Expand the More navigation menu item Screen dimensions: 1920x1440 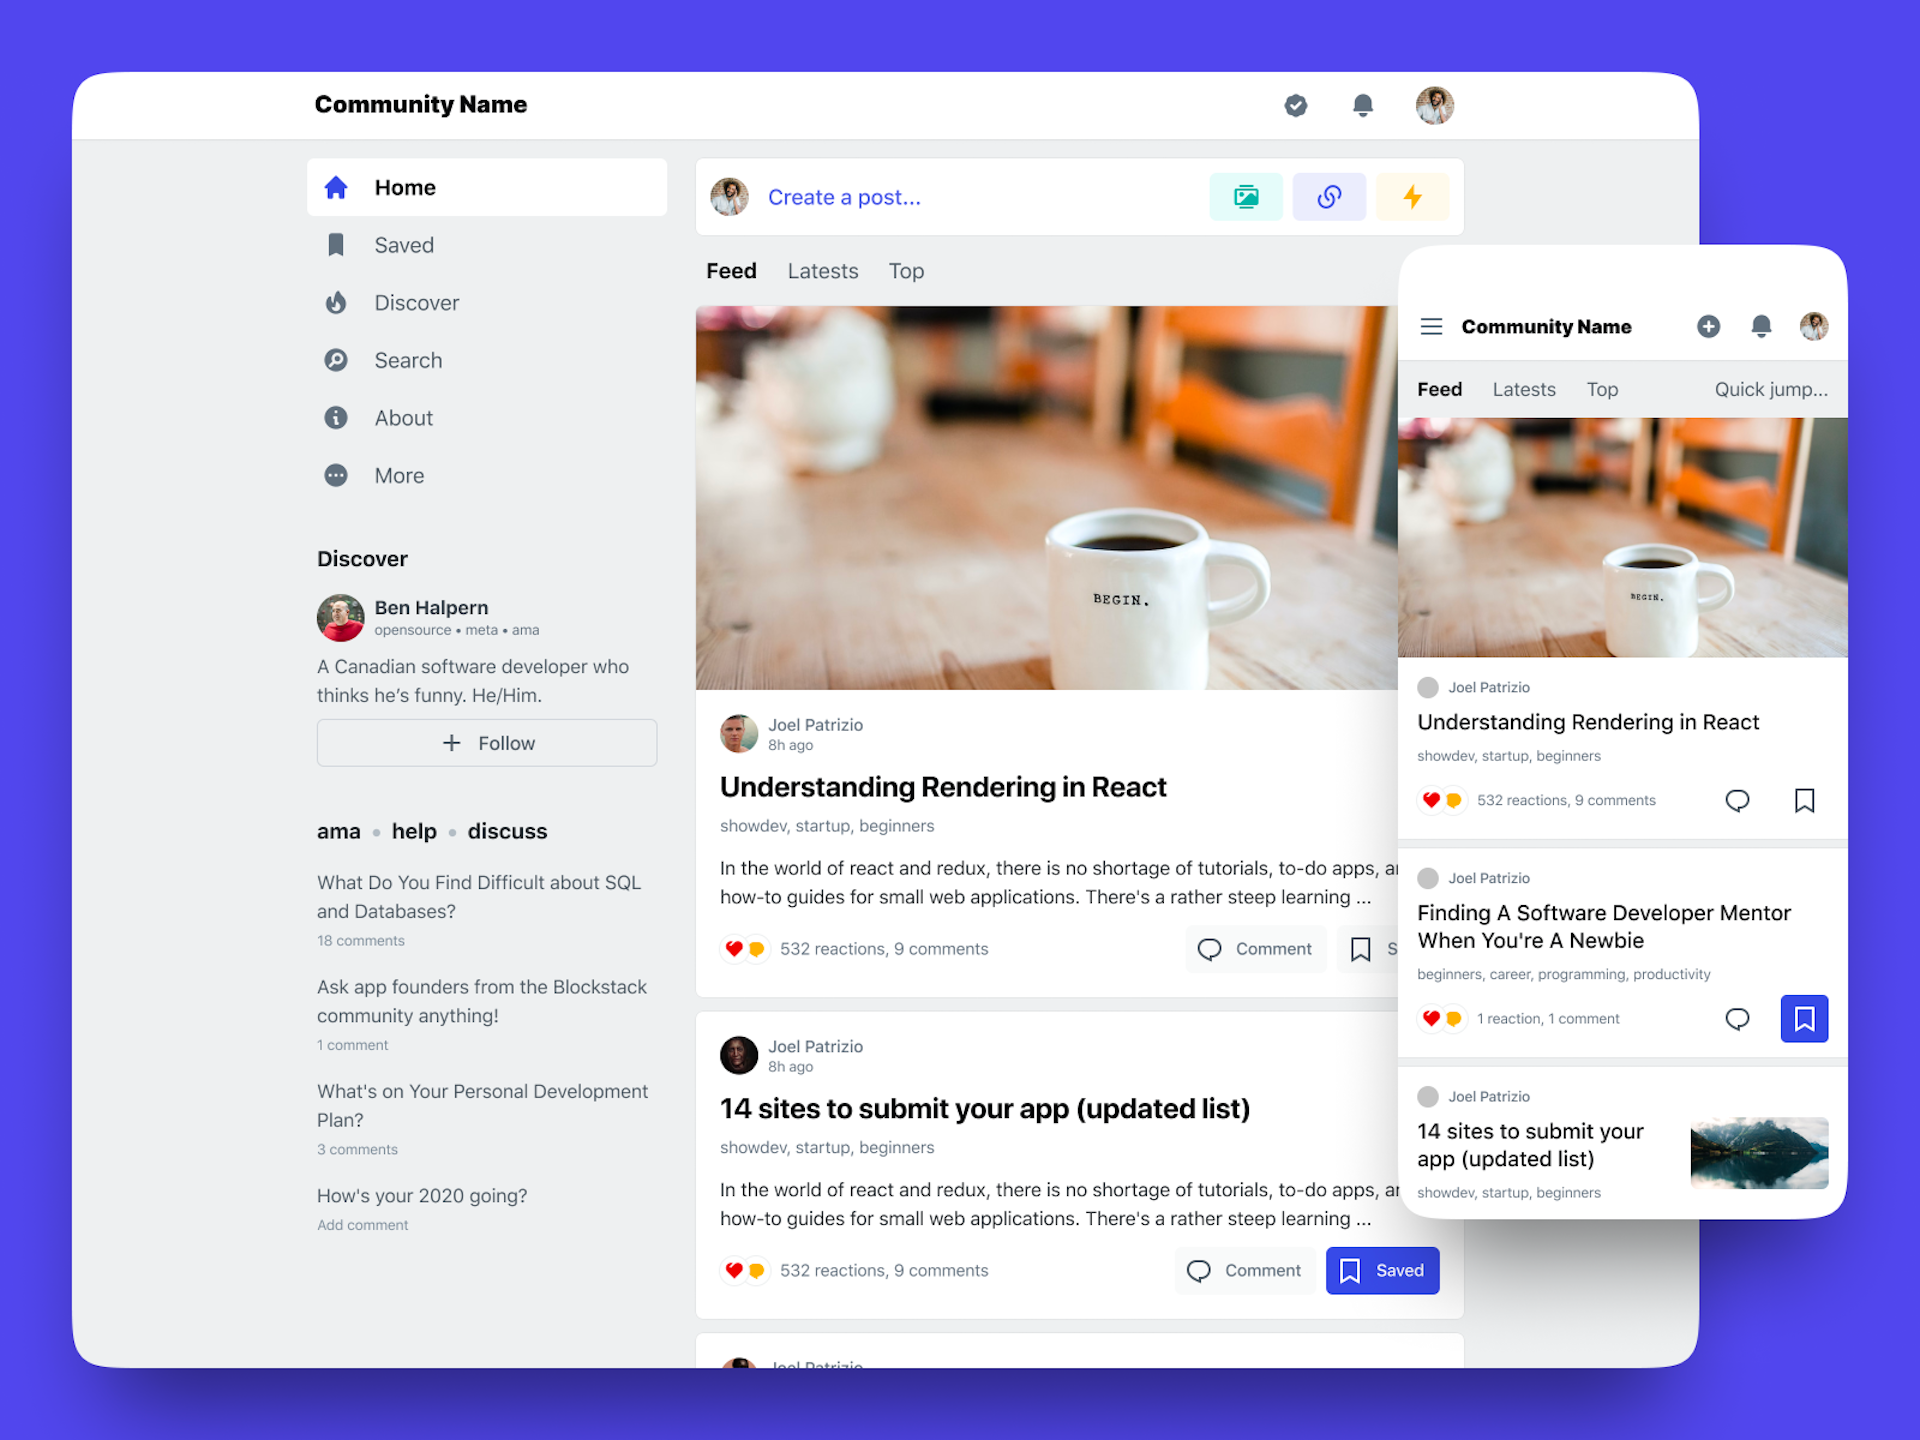click(399, 475)
